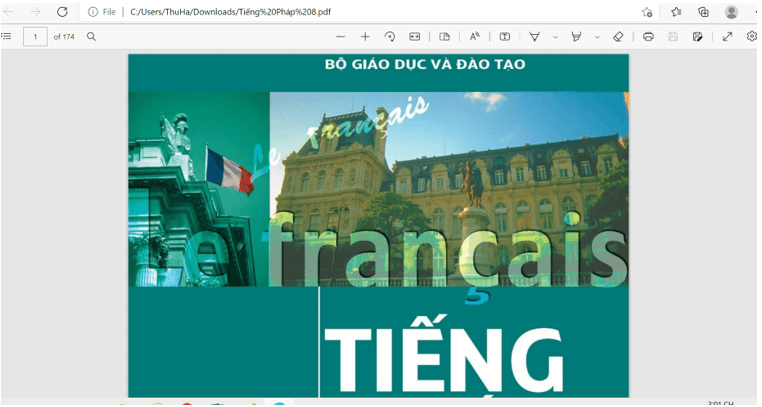762x407 pixels.
Task: Start Read aloud for the PDF
Action: tap(475, 36)
